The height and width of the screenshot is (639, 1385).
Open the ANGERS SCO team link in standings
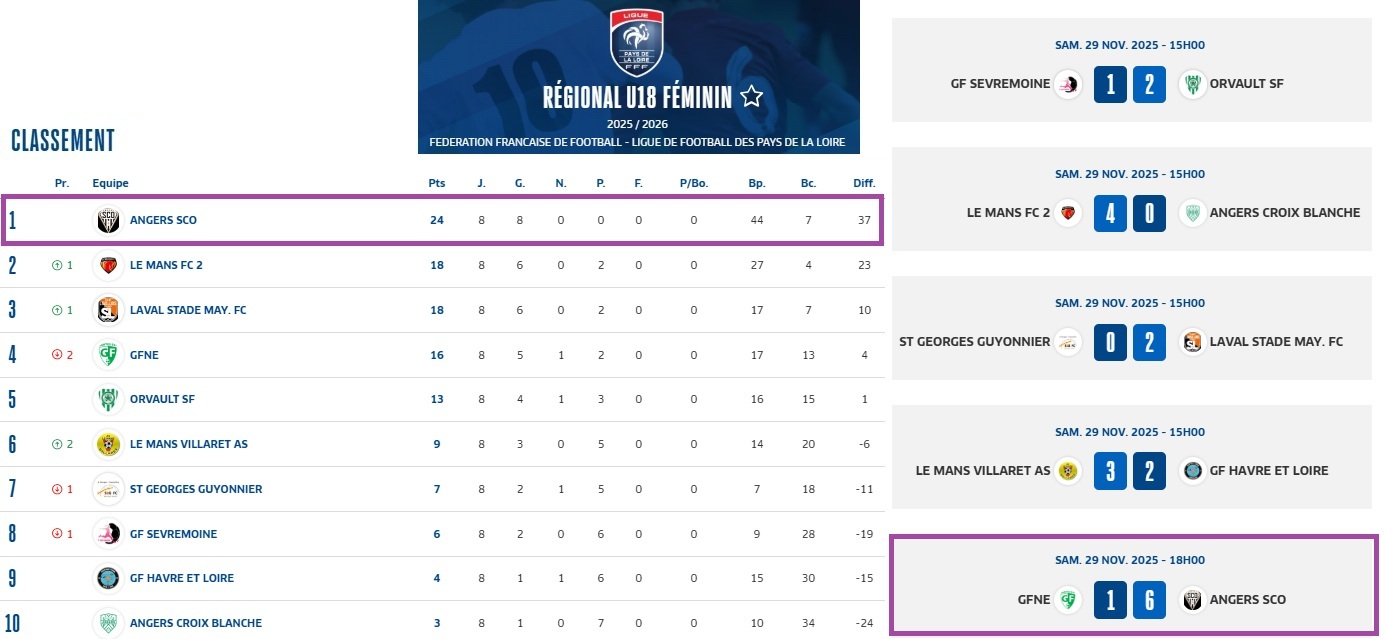coord(163,220)
